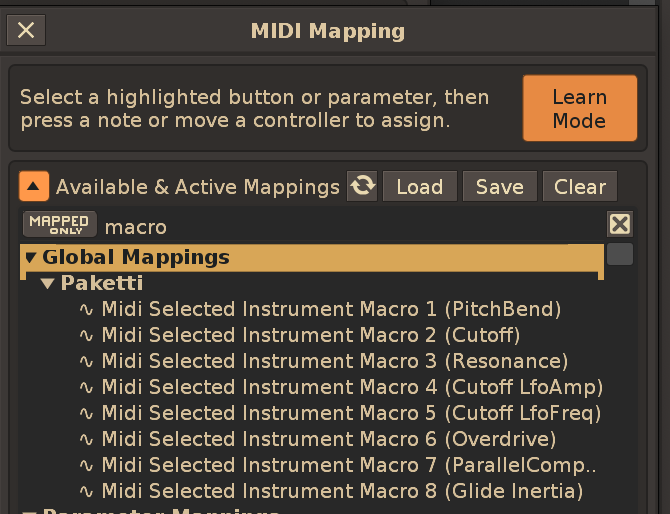Image resolution: width=670 pixels, height=514 pixels.
Task: Select Macro 8 (Glide Inertia) mapping
Action: tap(342, 491)
